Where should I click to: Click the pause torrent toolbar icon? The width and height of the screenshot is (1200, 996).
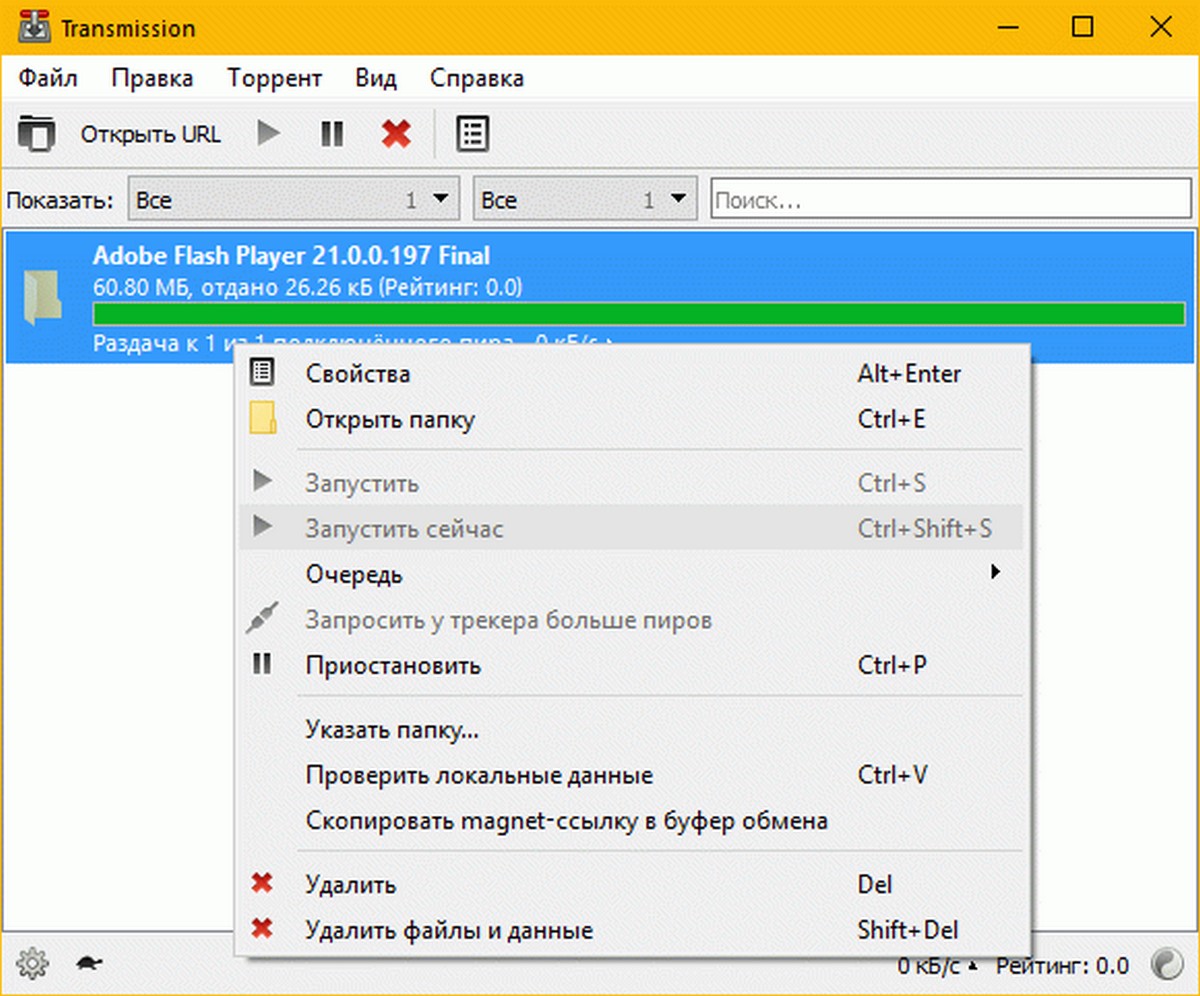[332, 134]
